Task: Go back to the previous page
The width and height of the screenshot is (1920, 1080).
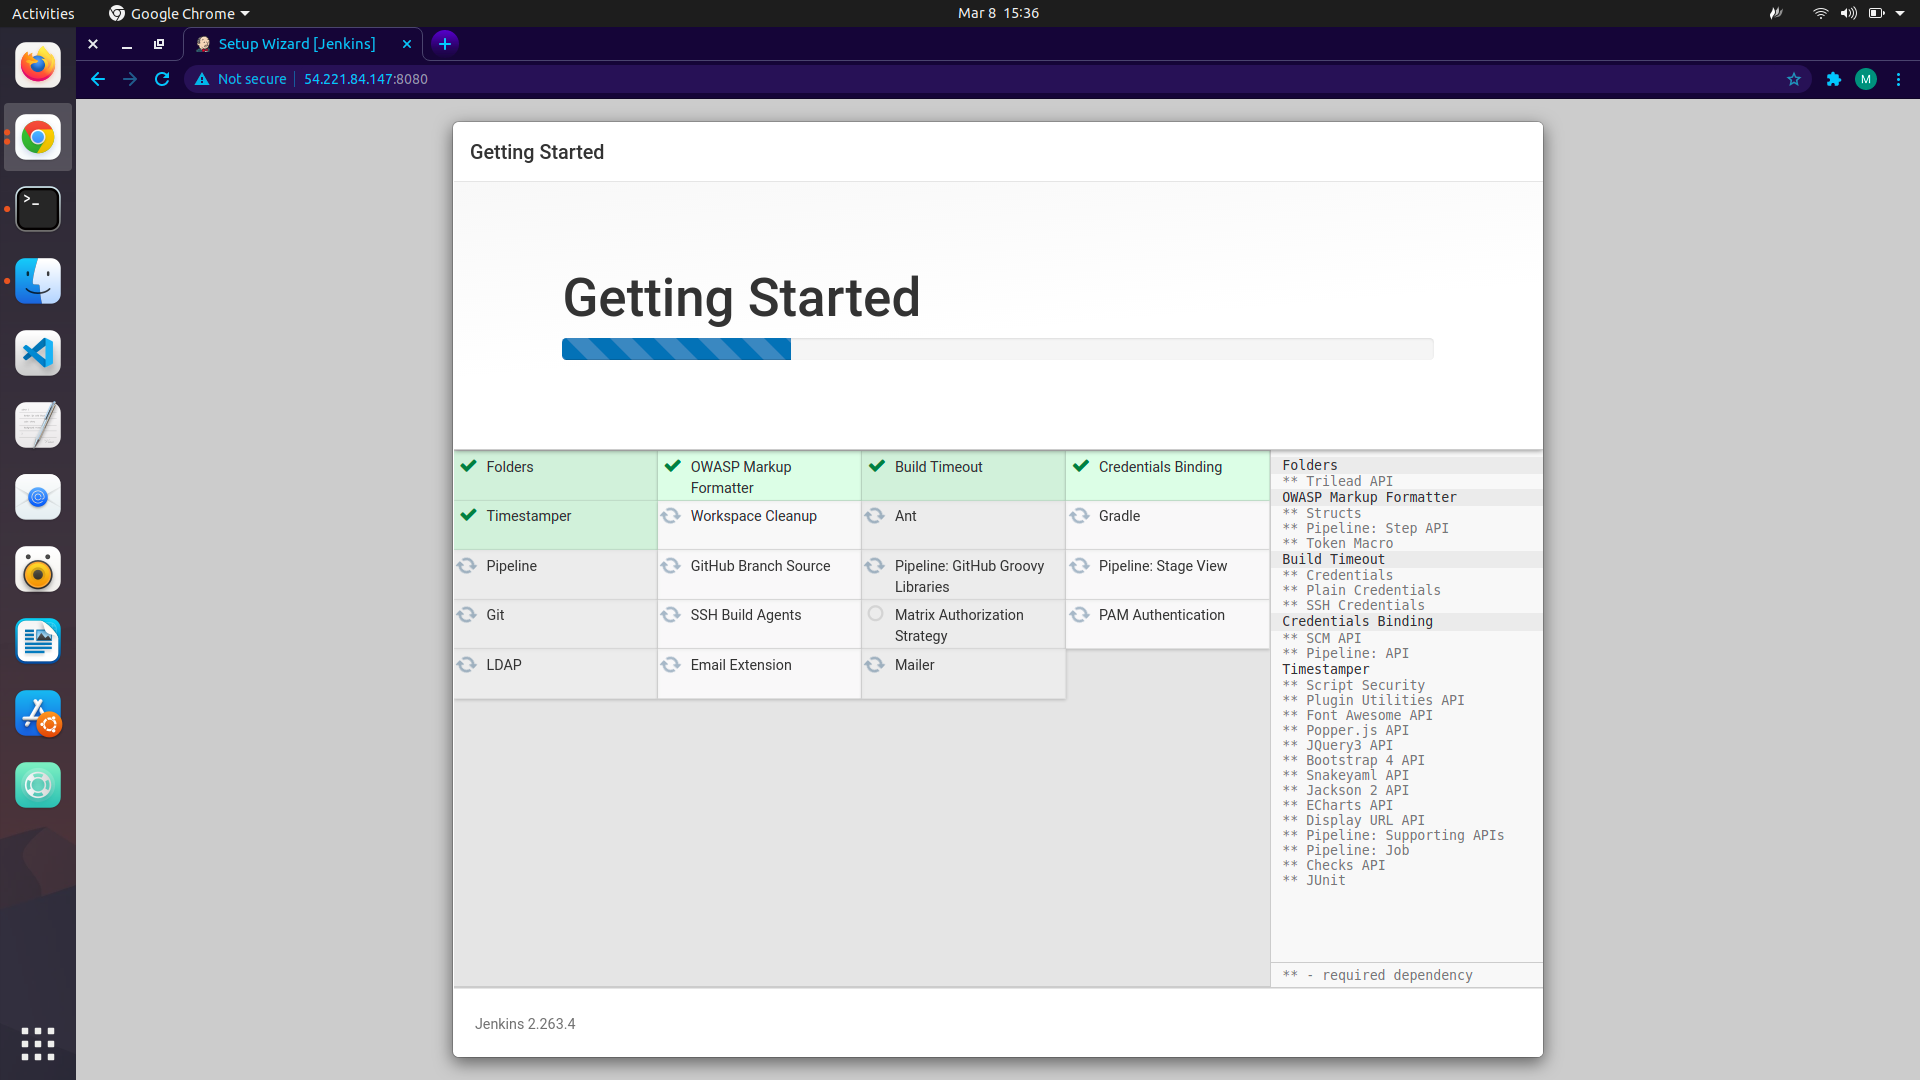Action: click(x=97, y=79)
